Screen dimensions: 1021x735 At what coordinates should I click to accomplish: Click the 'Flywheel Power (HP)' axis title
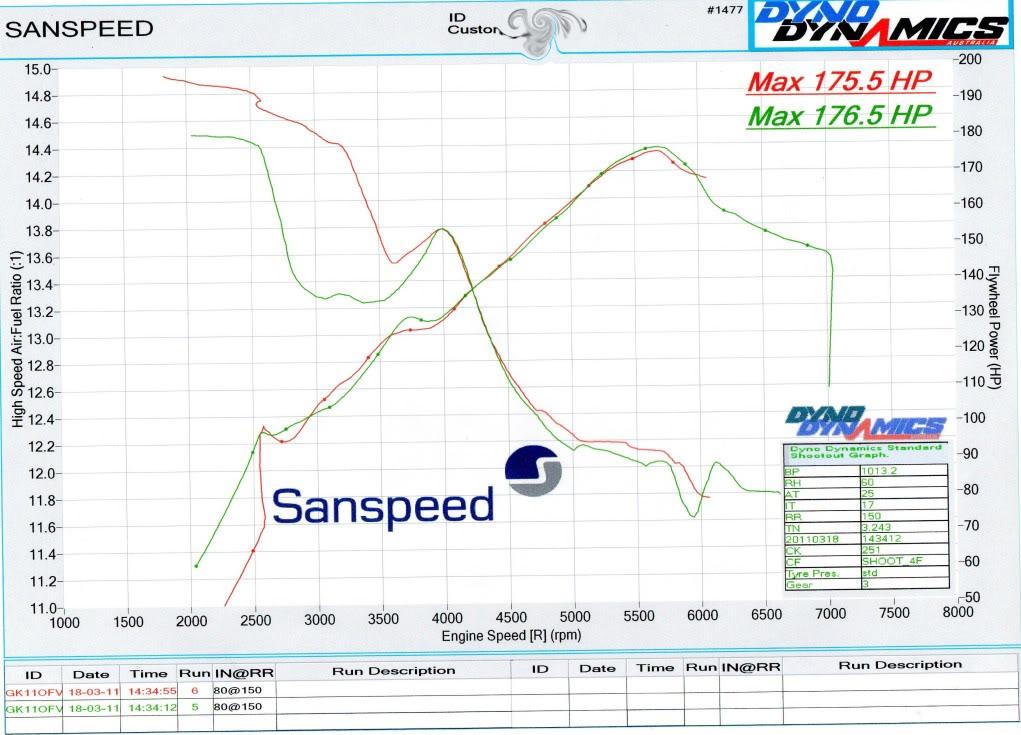tap(994, 327)
